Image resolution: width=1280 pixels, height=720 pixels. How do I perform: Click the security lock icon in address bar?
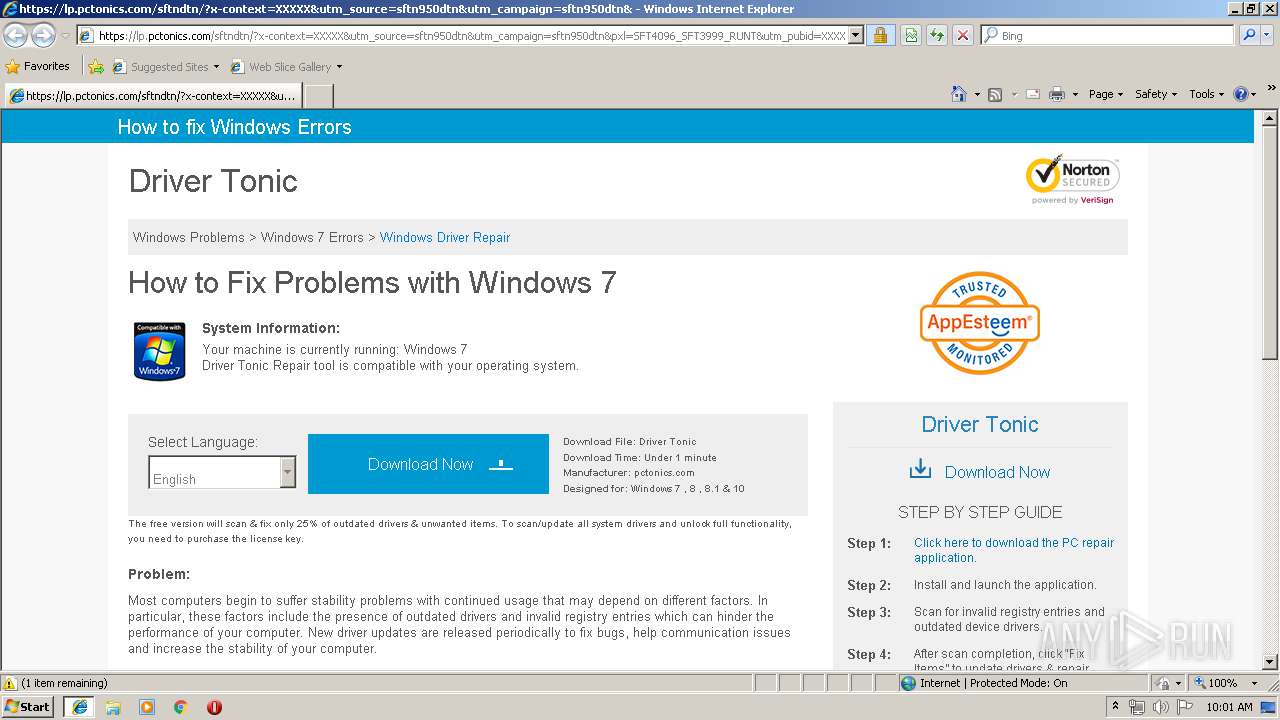click(880, 35)
